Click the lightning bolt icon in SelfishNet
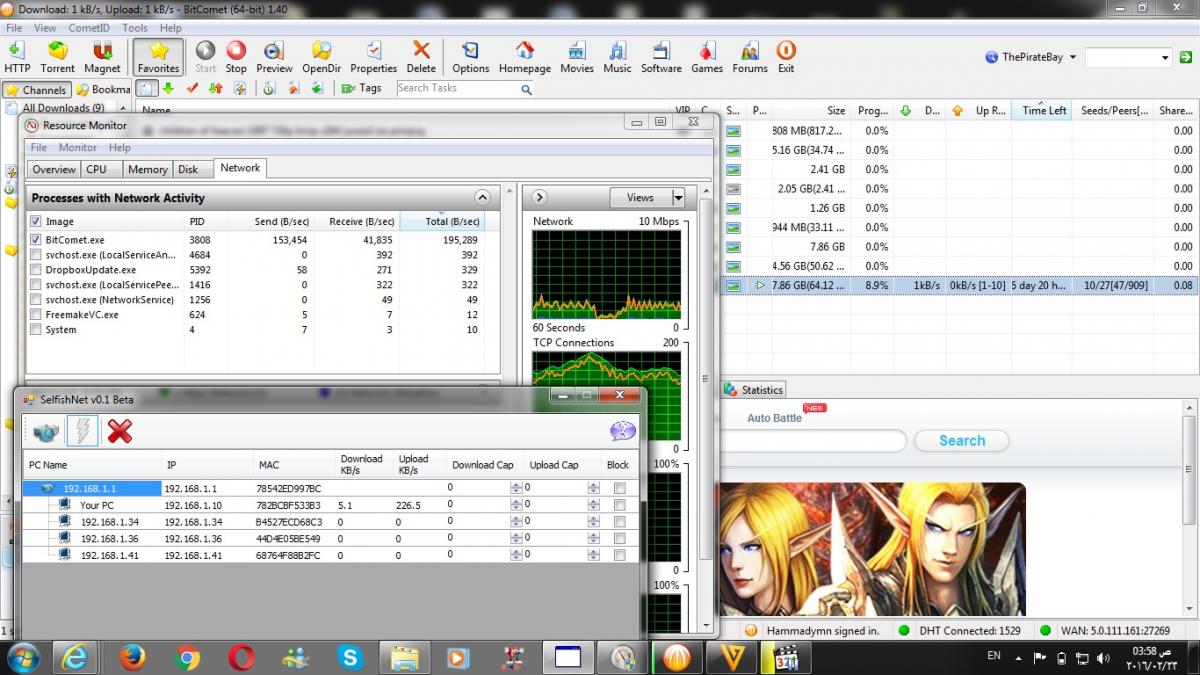This screenshot has width=1200, height=675. (82, 432)
